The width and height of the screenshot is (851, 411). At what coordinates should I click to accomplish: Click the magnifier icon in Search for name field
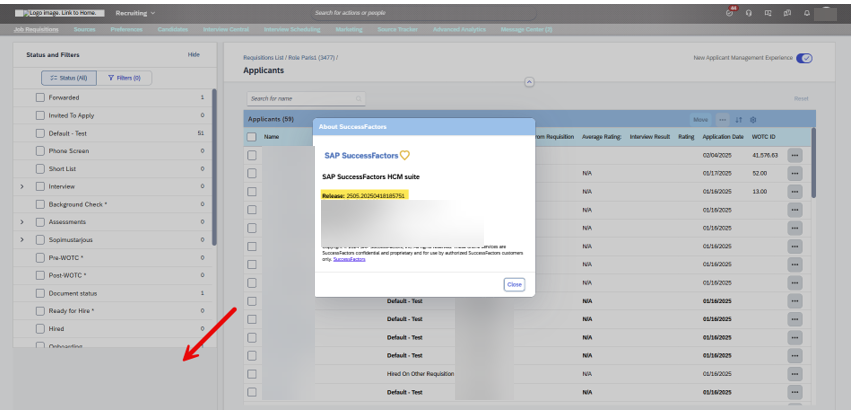[x=358, y=99]
